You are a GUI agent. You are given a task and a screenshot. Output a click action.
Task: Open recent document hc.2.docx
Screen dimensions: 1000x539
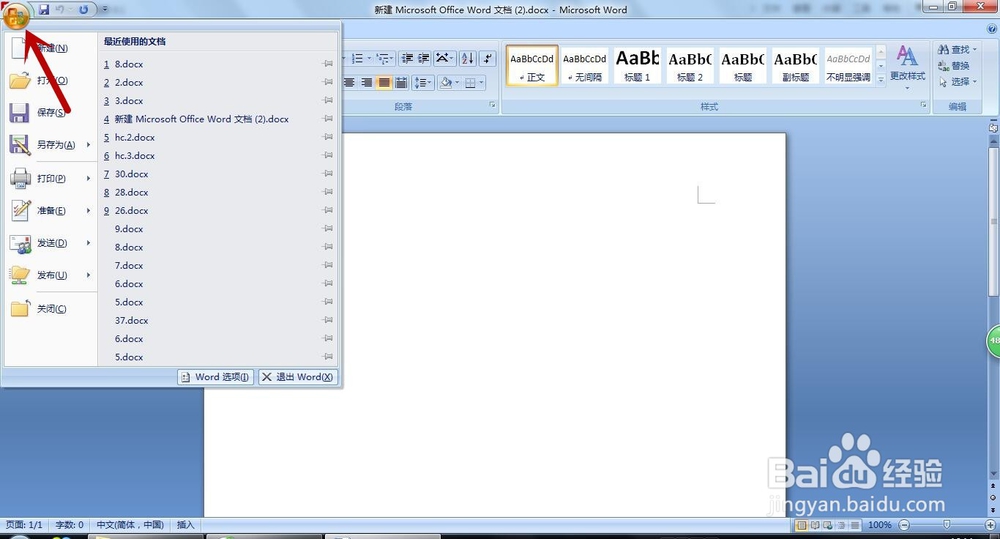(x=219, y=138)
